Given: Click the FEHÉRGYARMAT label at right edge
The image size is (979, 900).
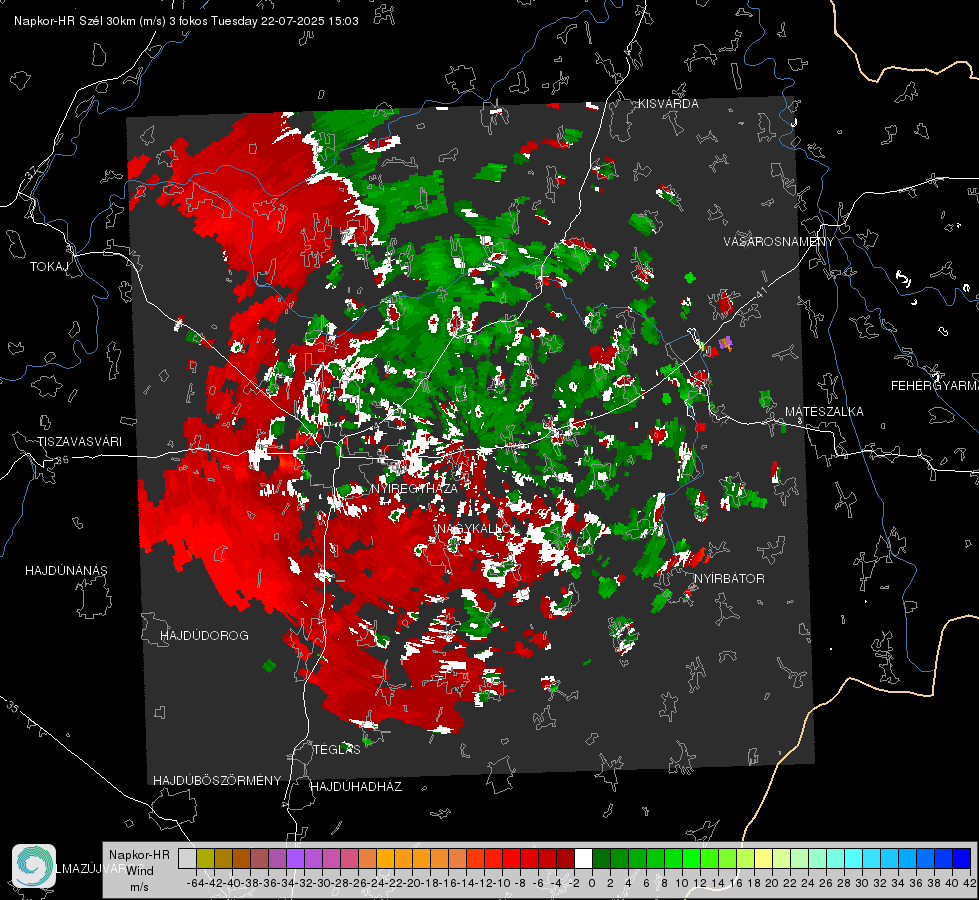Looking at the screenshot, I should [x=934, y=386].
